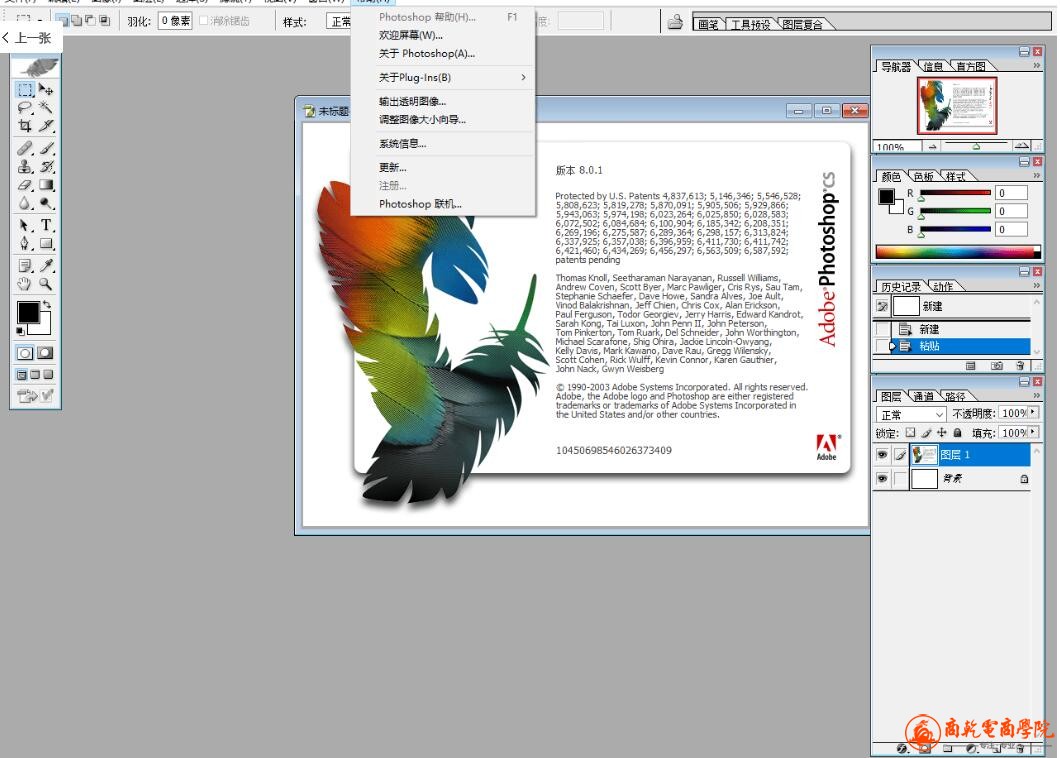
Task: Open the 样式 dropdown in options bar
Action: pyautogui.click(x=339, y=22)
